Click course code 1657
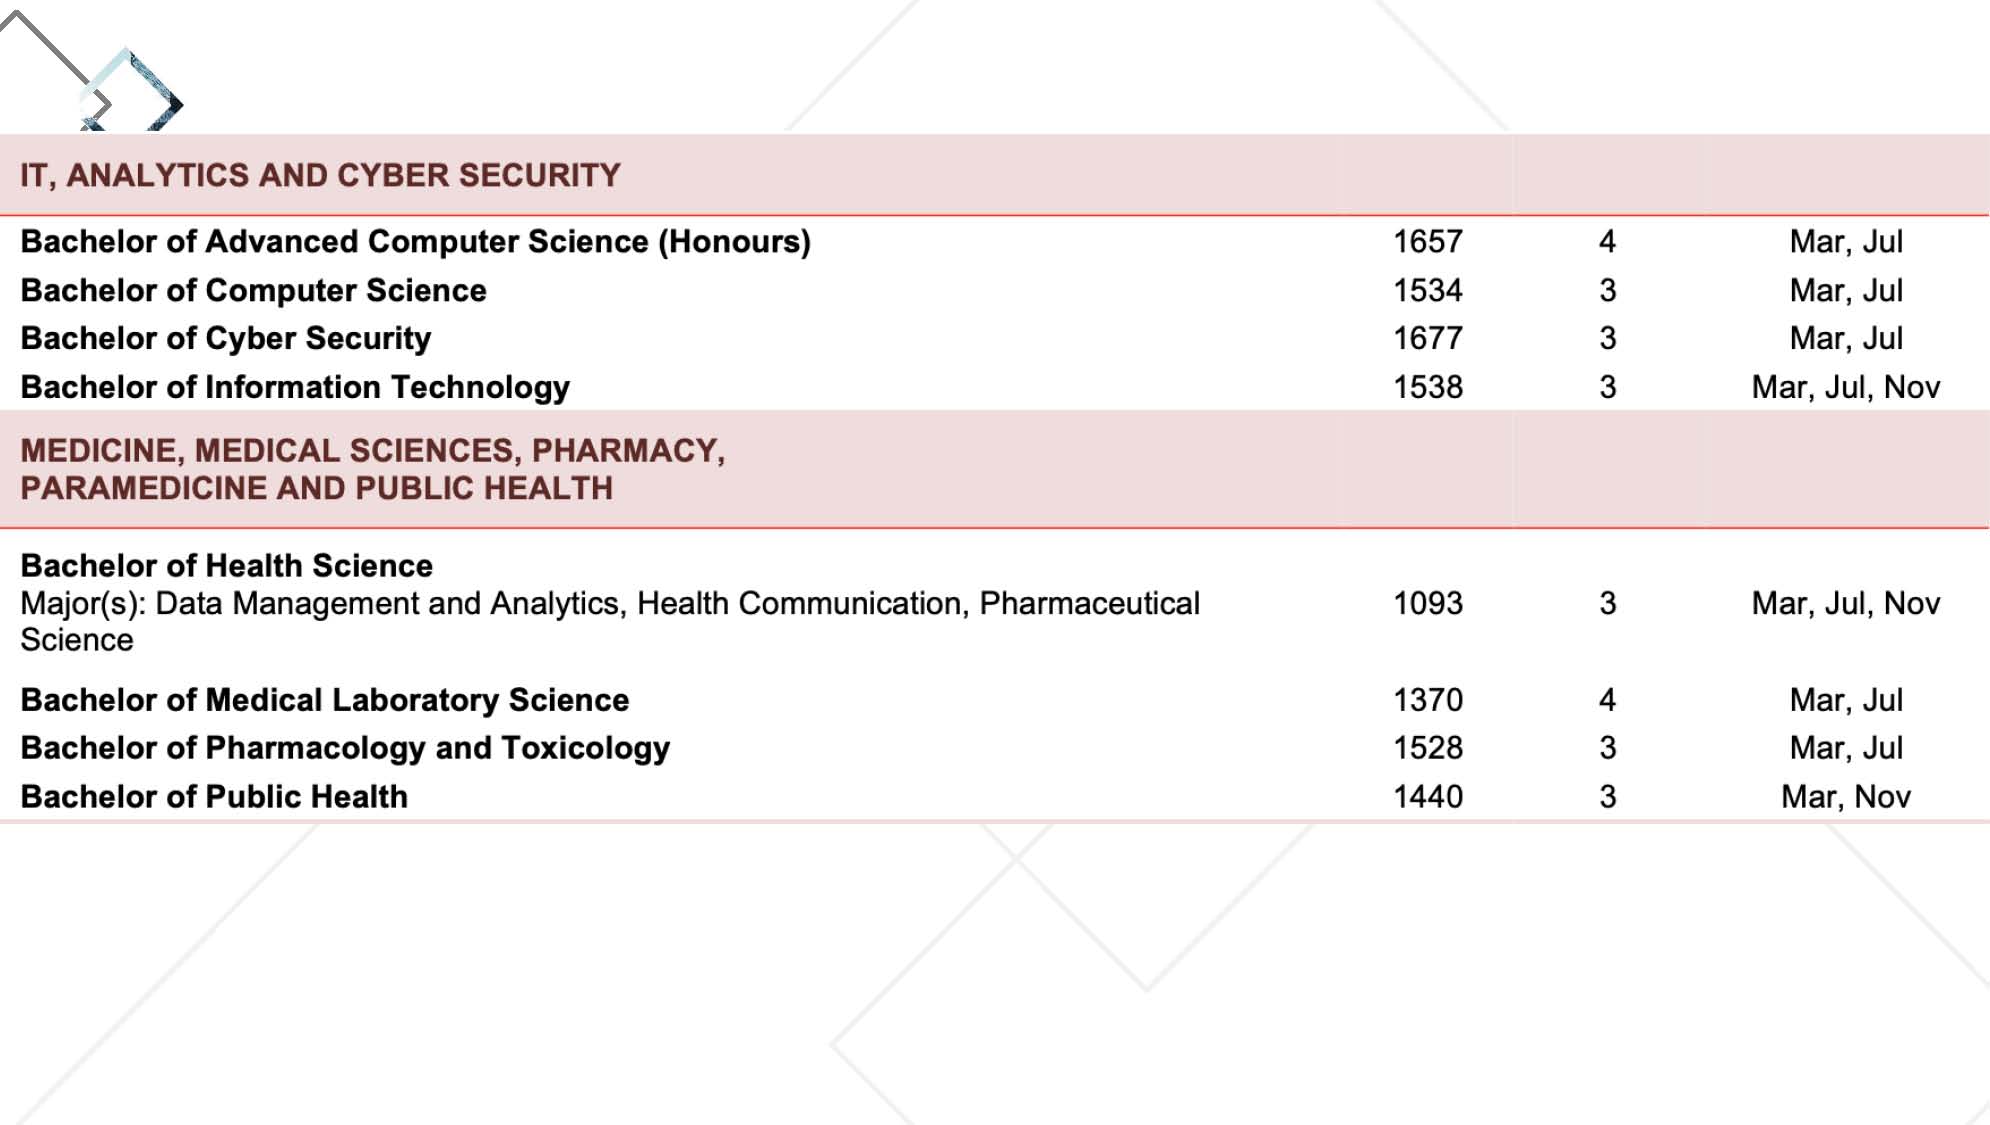 pos(1428,242)
